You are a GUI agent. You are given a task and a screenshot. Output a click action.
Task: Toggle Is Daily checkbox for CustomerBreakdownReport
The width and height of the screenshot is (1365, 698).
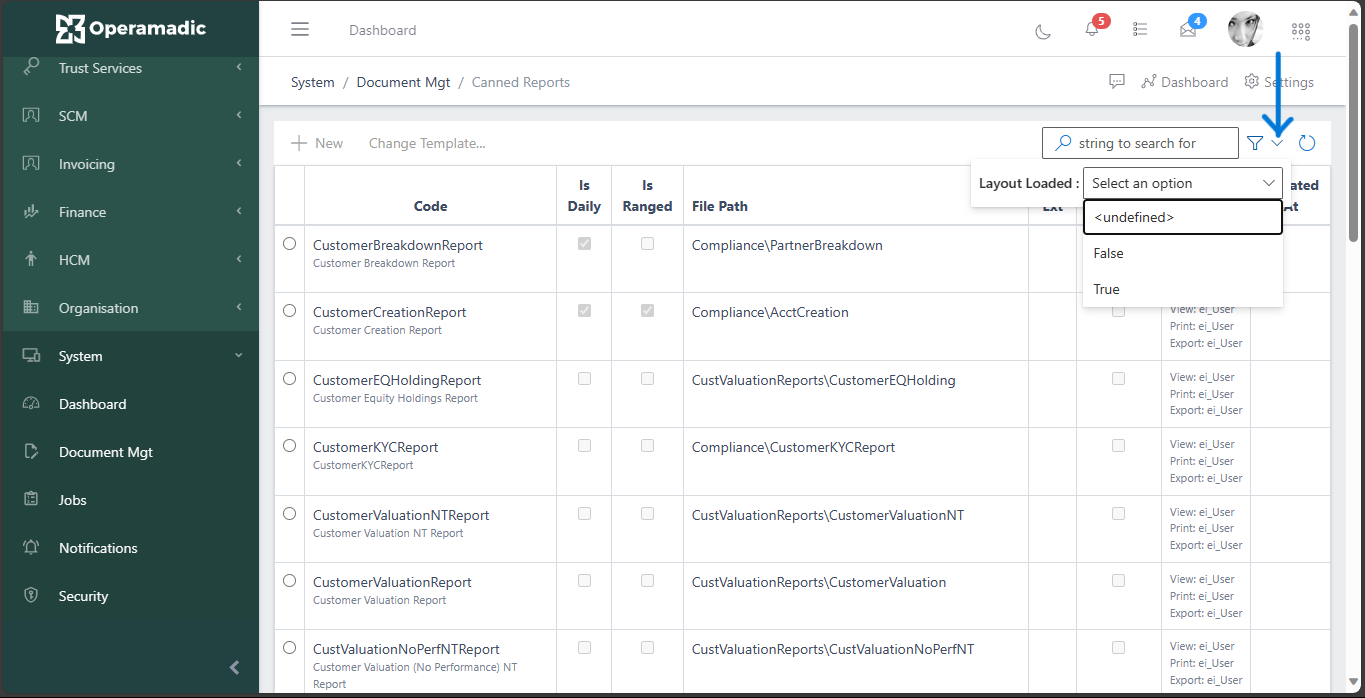click(584, 243)
